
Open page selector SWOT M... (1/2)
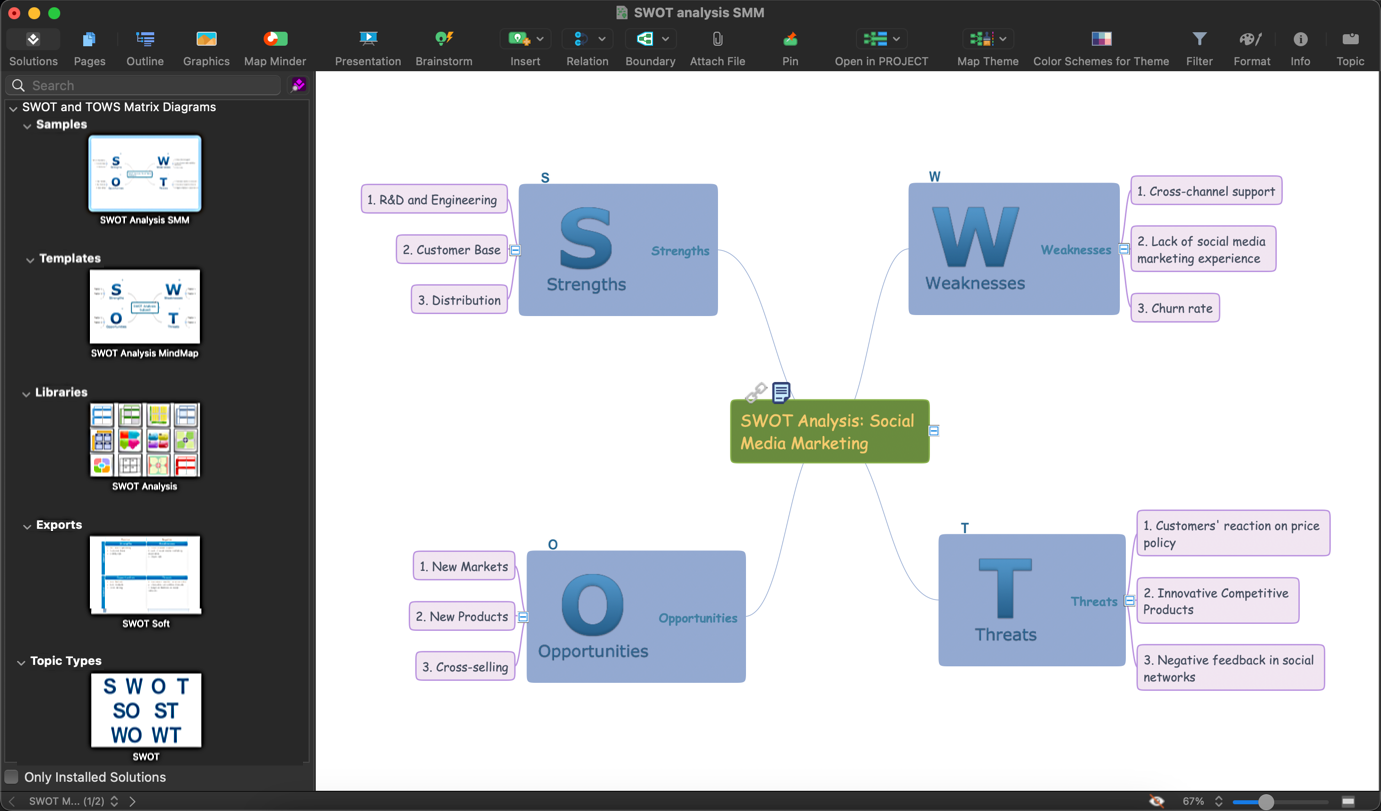coord(73,801)
